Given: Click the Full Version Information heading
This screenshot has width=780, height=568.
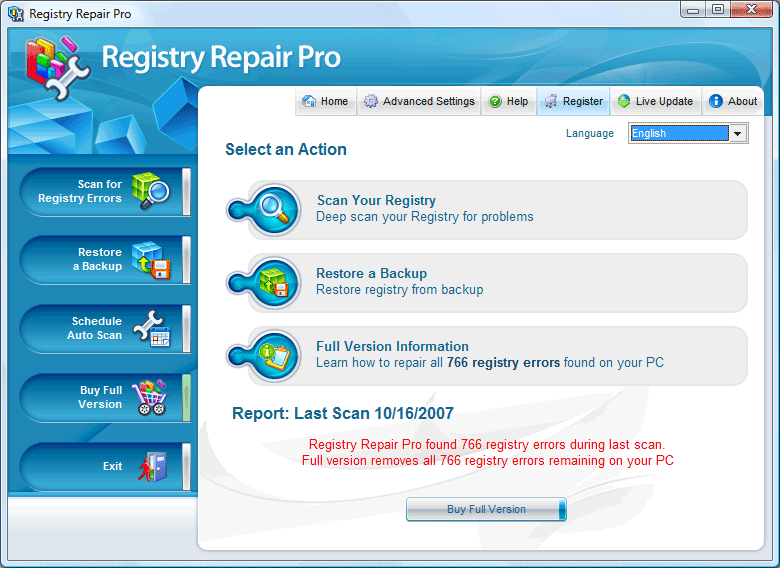Looking at the screenshot, I should pos(392,346).
